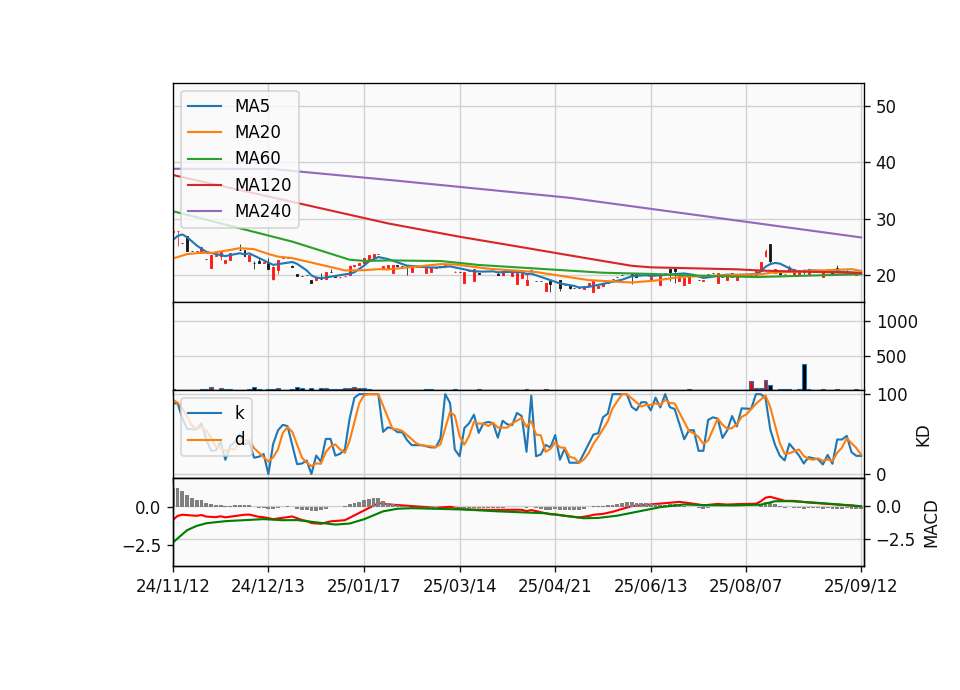Click the price axis value 50
This screenshot has height=690, width=960.
tap(885, 107)
